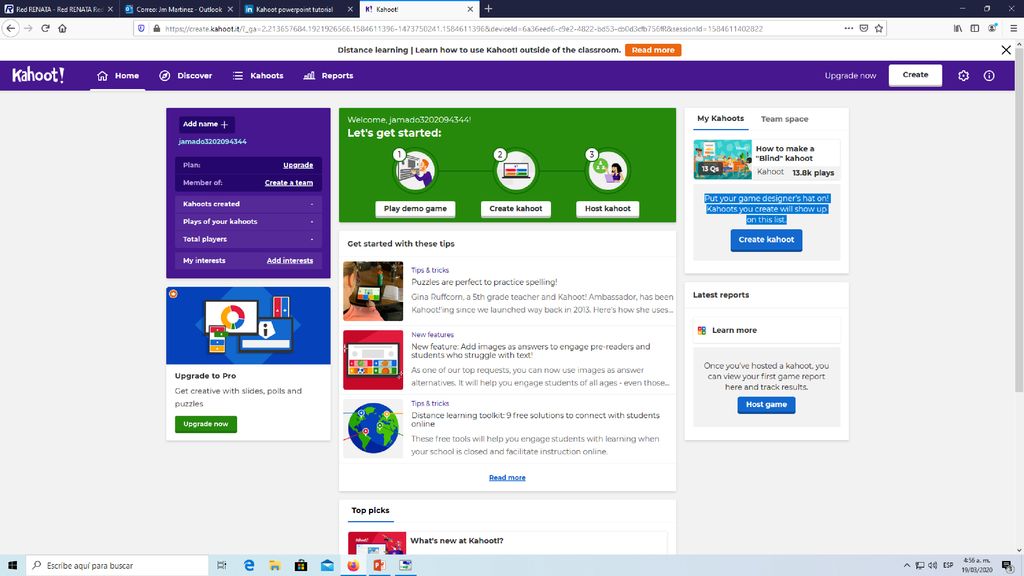Click the white Create button in header
Image resolution: width=1024 pixels, height=576 pixels.
[x=915, y=75]
